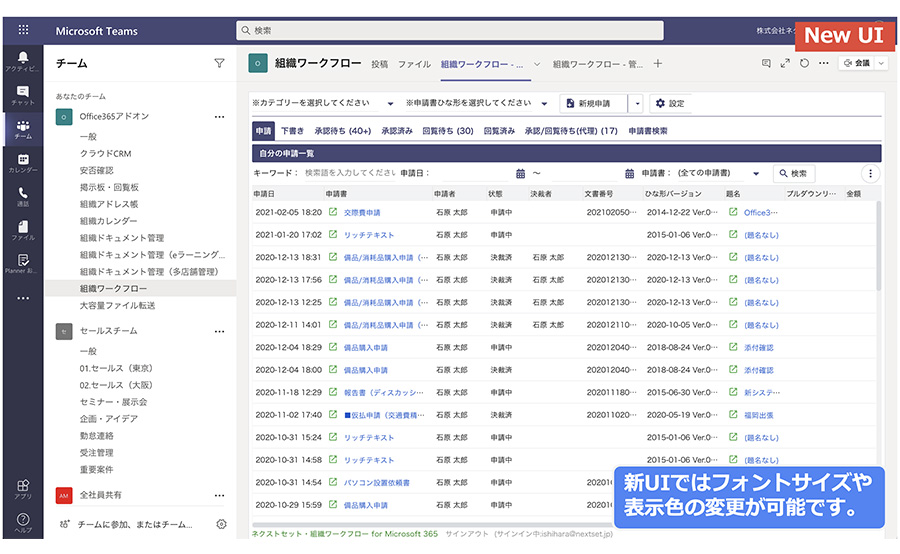Select the 大容量ファイル転送 channel

[117, 305]
